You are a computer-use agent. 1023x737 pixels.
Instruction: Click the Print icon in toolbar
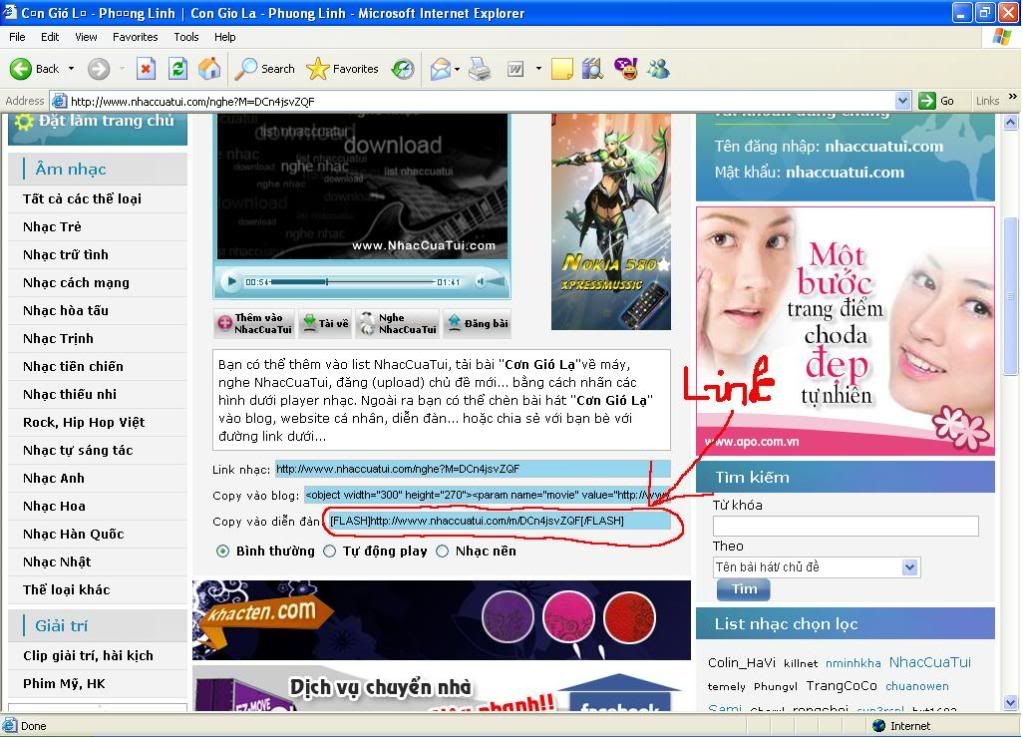click(480, 68)
